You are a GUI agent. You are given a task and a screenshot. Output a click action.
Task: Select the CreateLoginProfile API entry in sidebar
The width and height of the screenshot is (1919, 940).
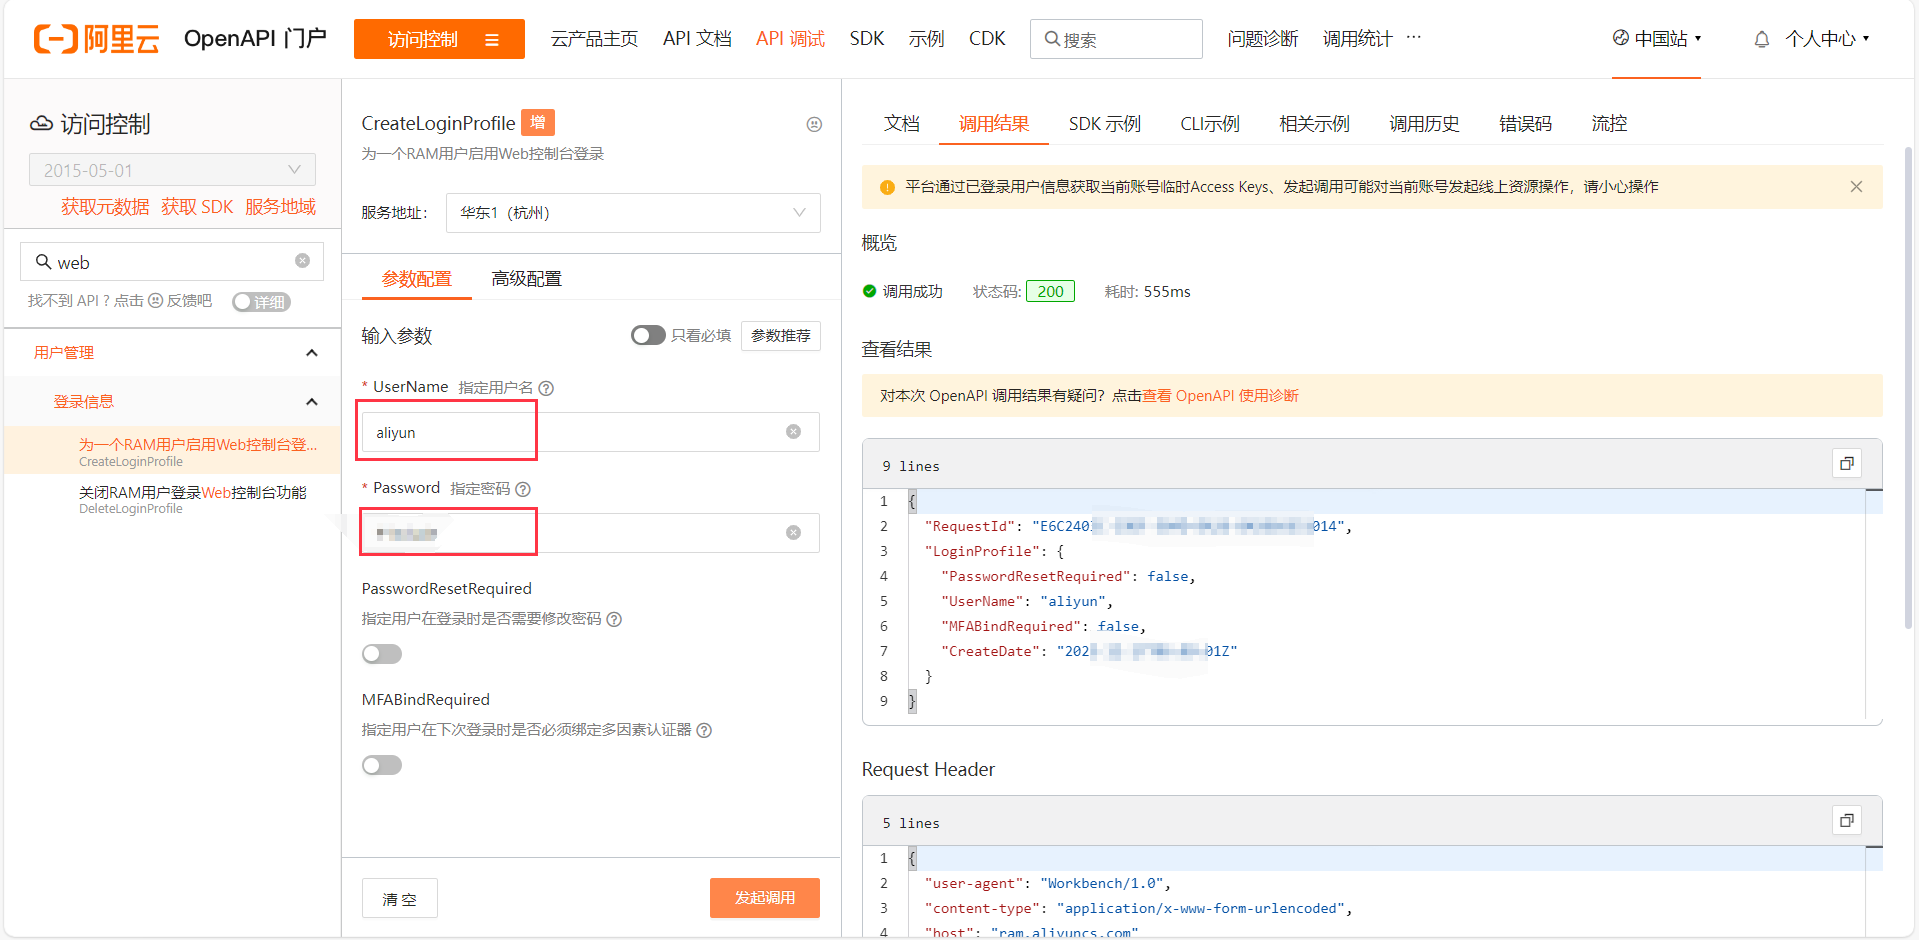[x=198, y=452]
